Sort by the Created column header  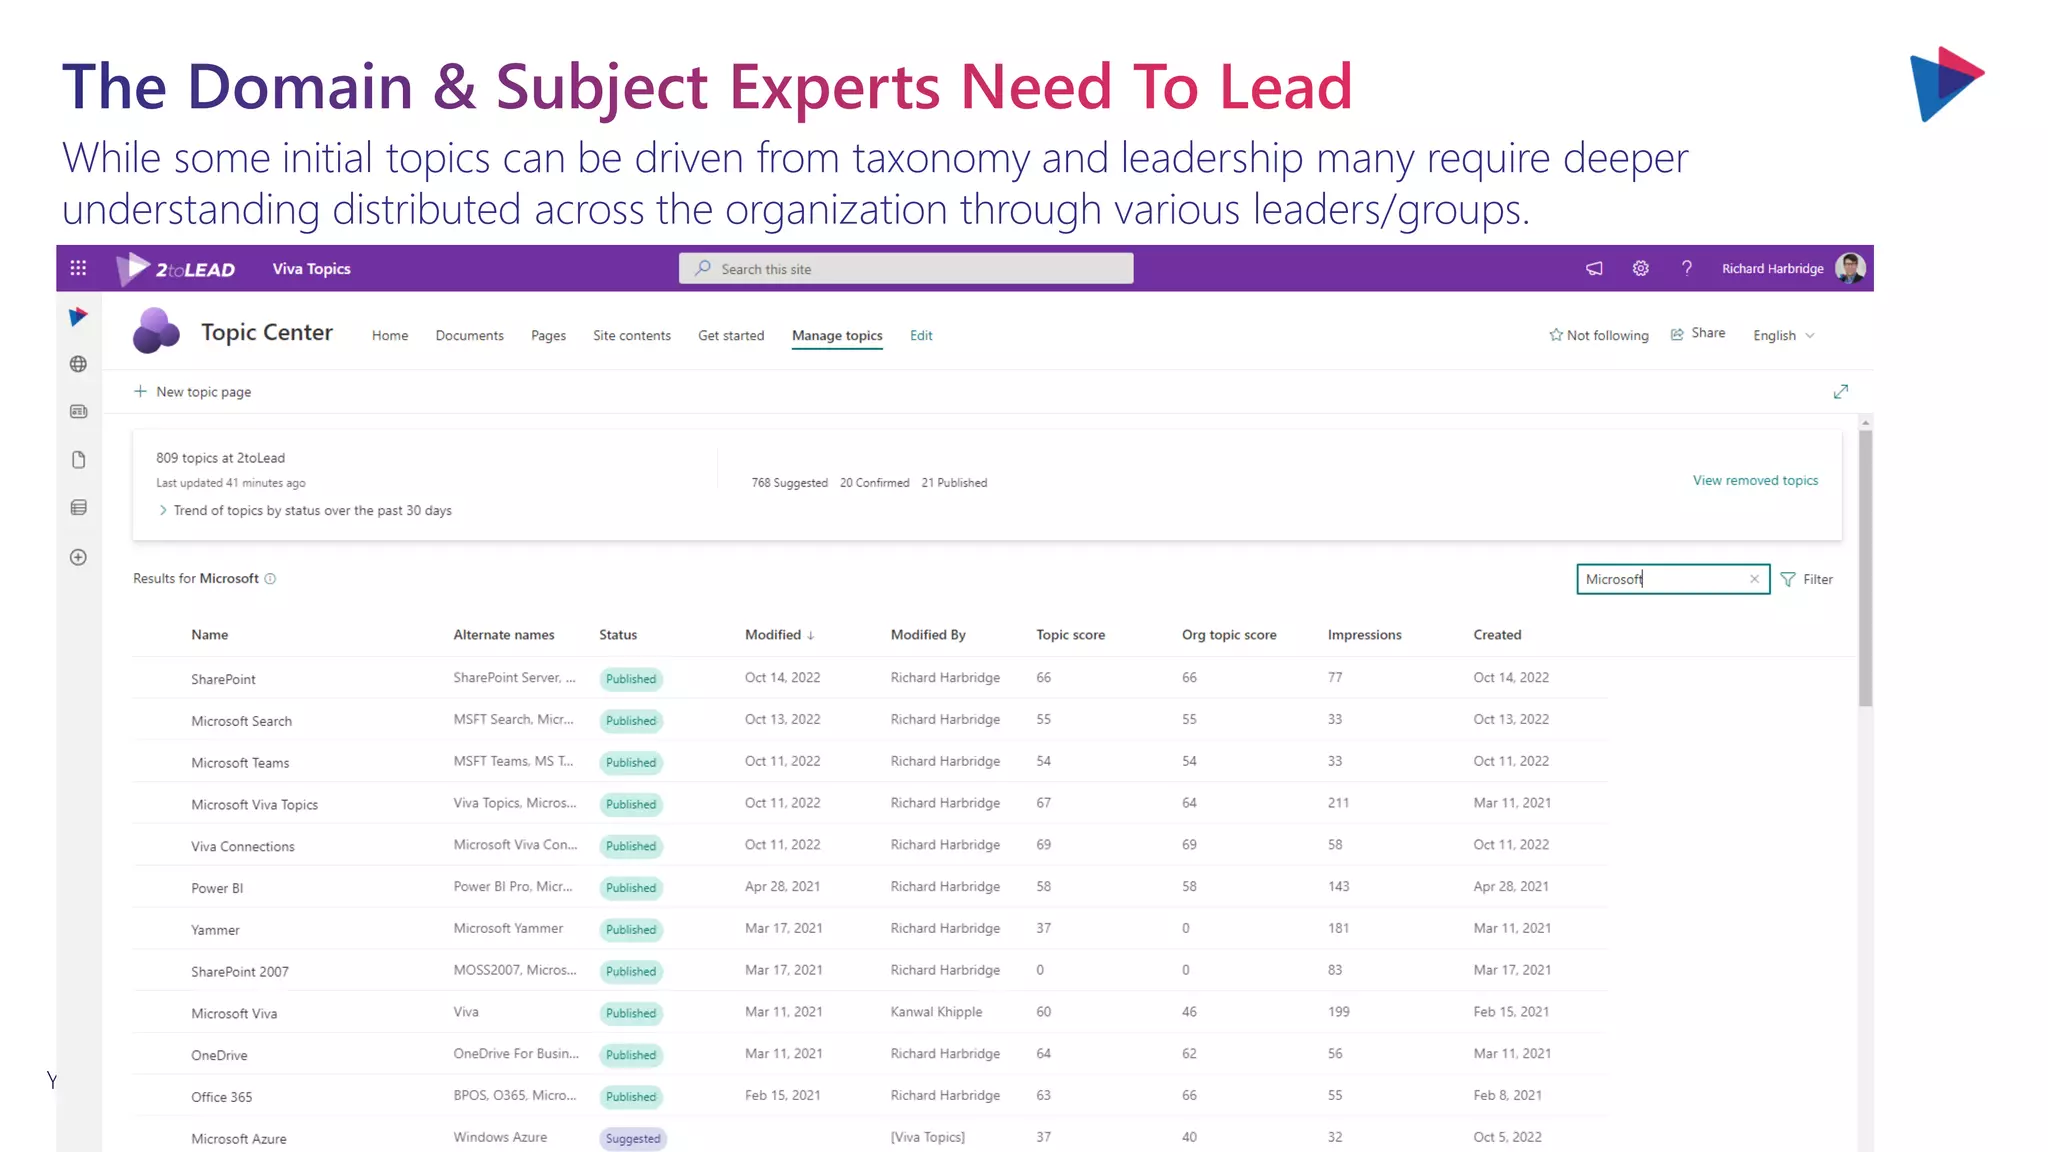click(x=1497, y=635)
